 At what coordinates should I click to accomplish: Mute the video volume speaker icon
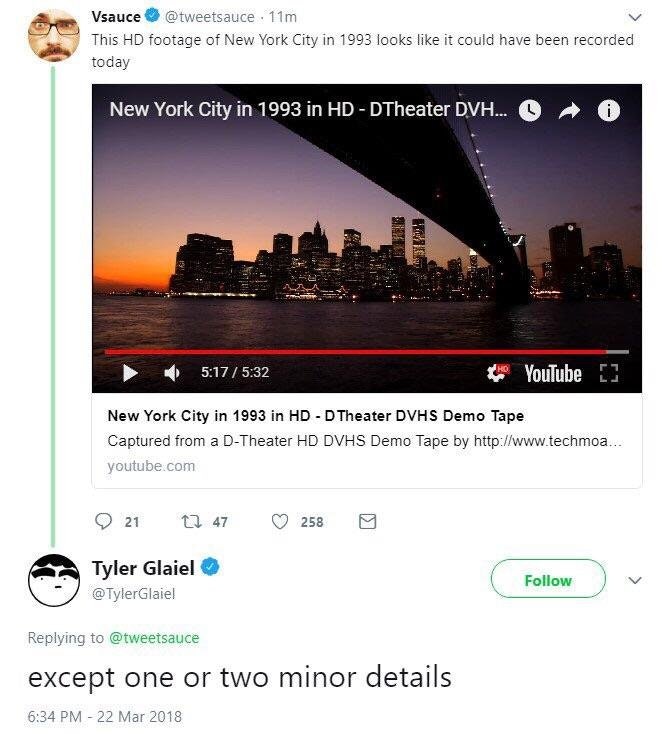pyautogui.click(x=171, y=373)
